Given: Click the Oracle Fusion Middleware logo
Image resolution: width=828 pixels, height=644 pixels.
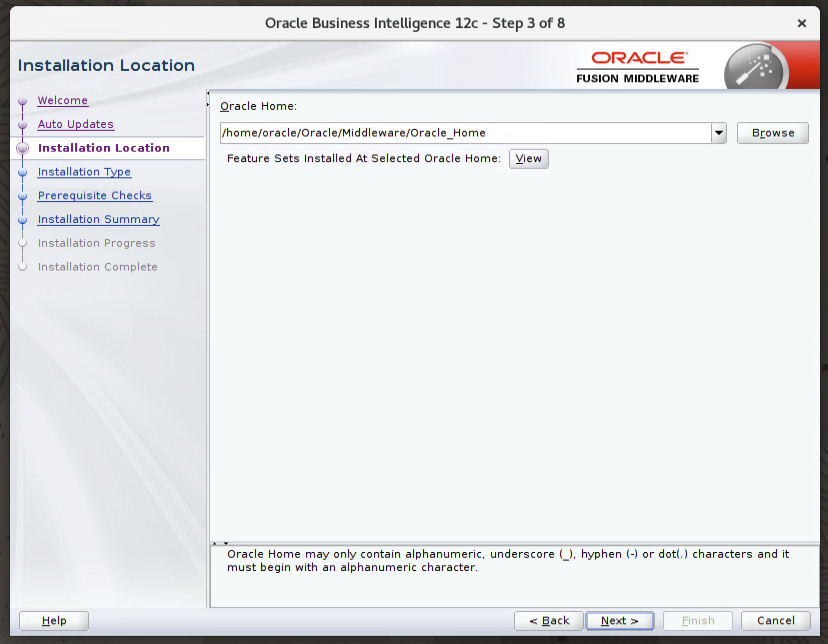Looking at the screenshot, I should click(x=637, y=67).
